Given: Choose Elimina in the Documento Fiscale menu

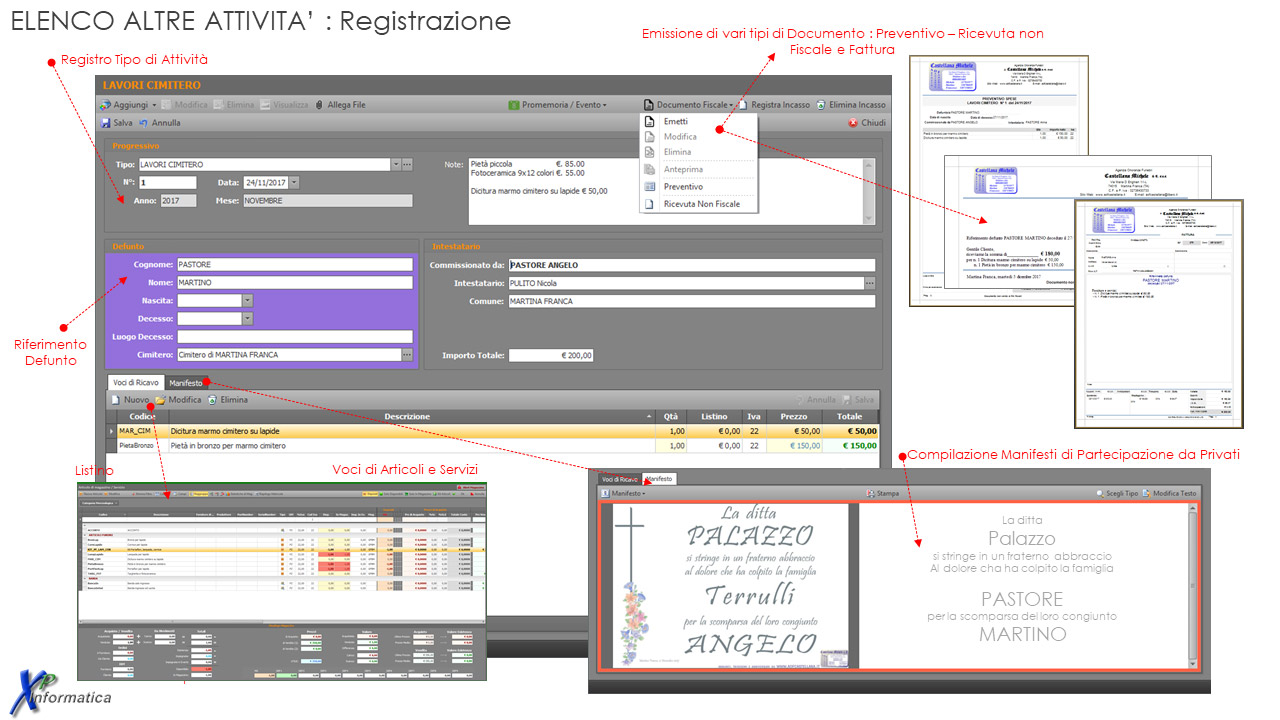Looking at the screenshot, I should coord(677,152).
